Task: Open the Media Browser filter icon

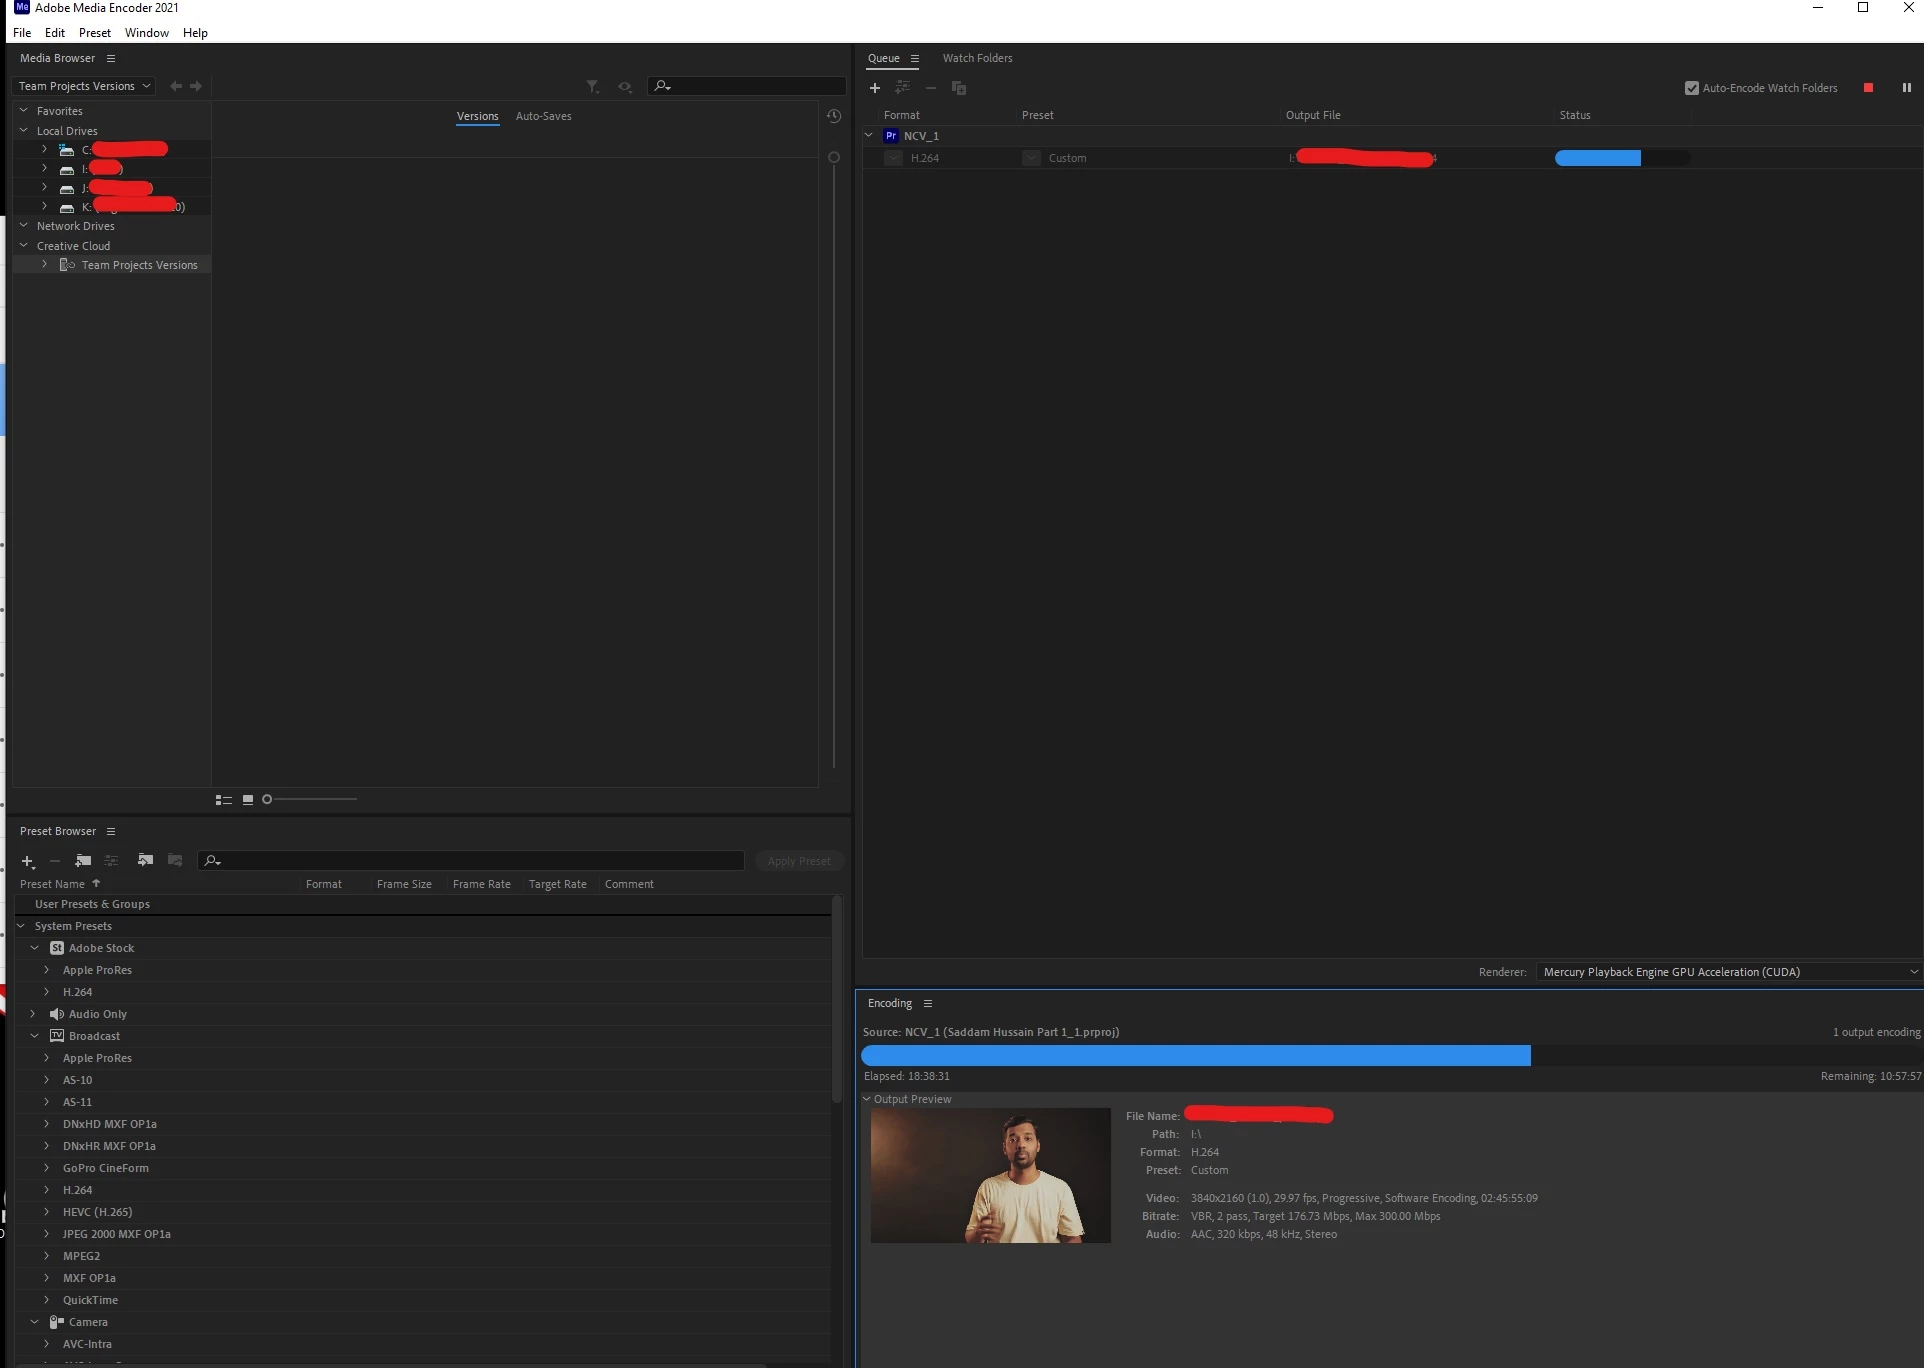Action: 592,87
